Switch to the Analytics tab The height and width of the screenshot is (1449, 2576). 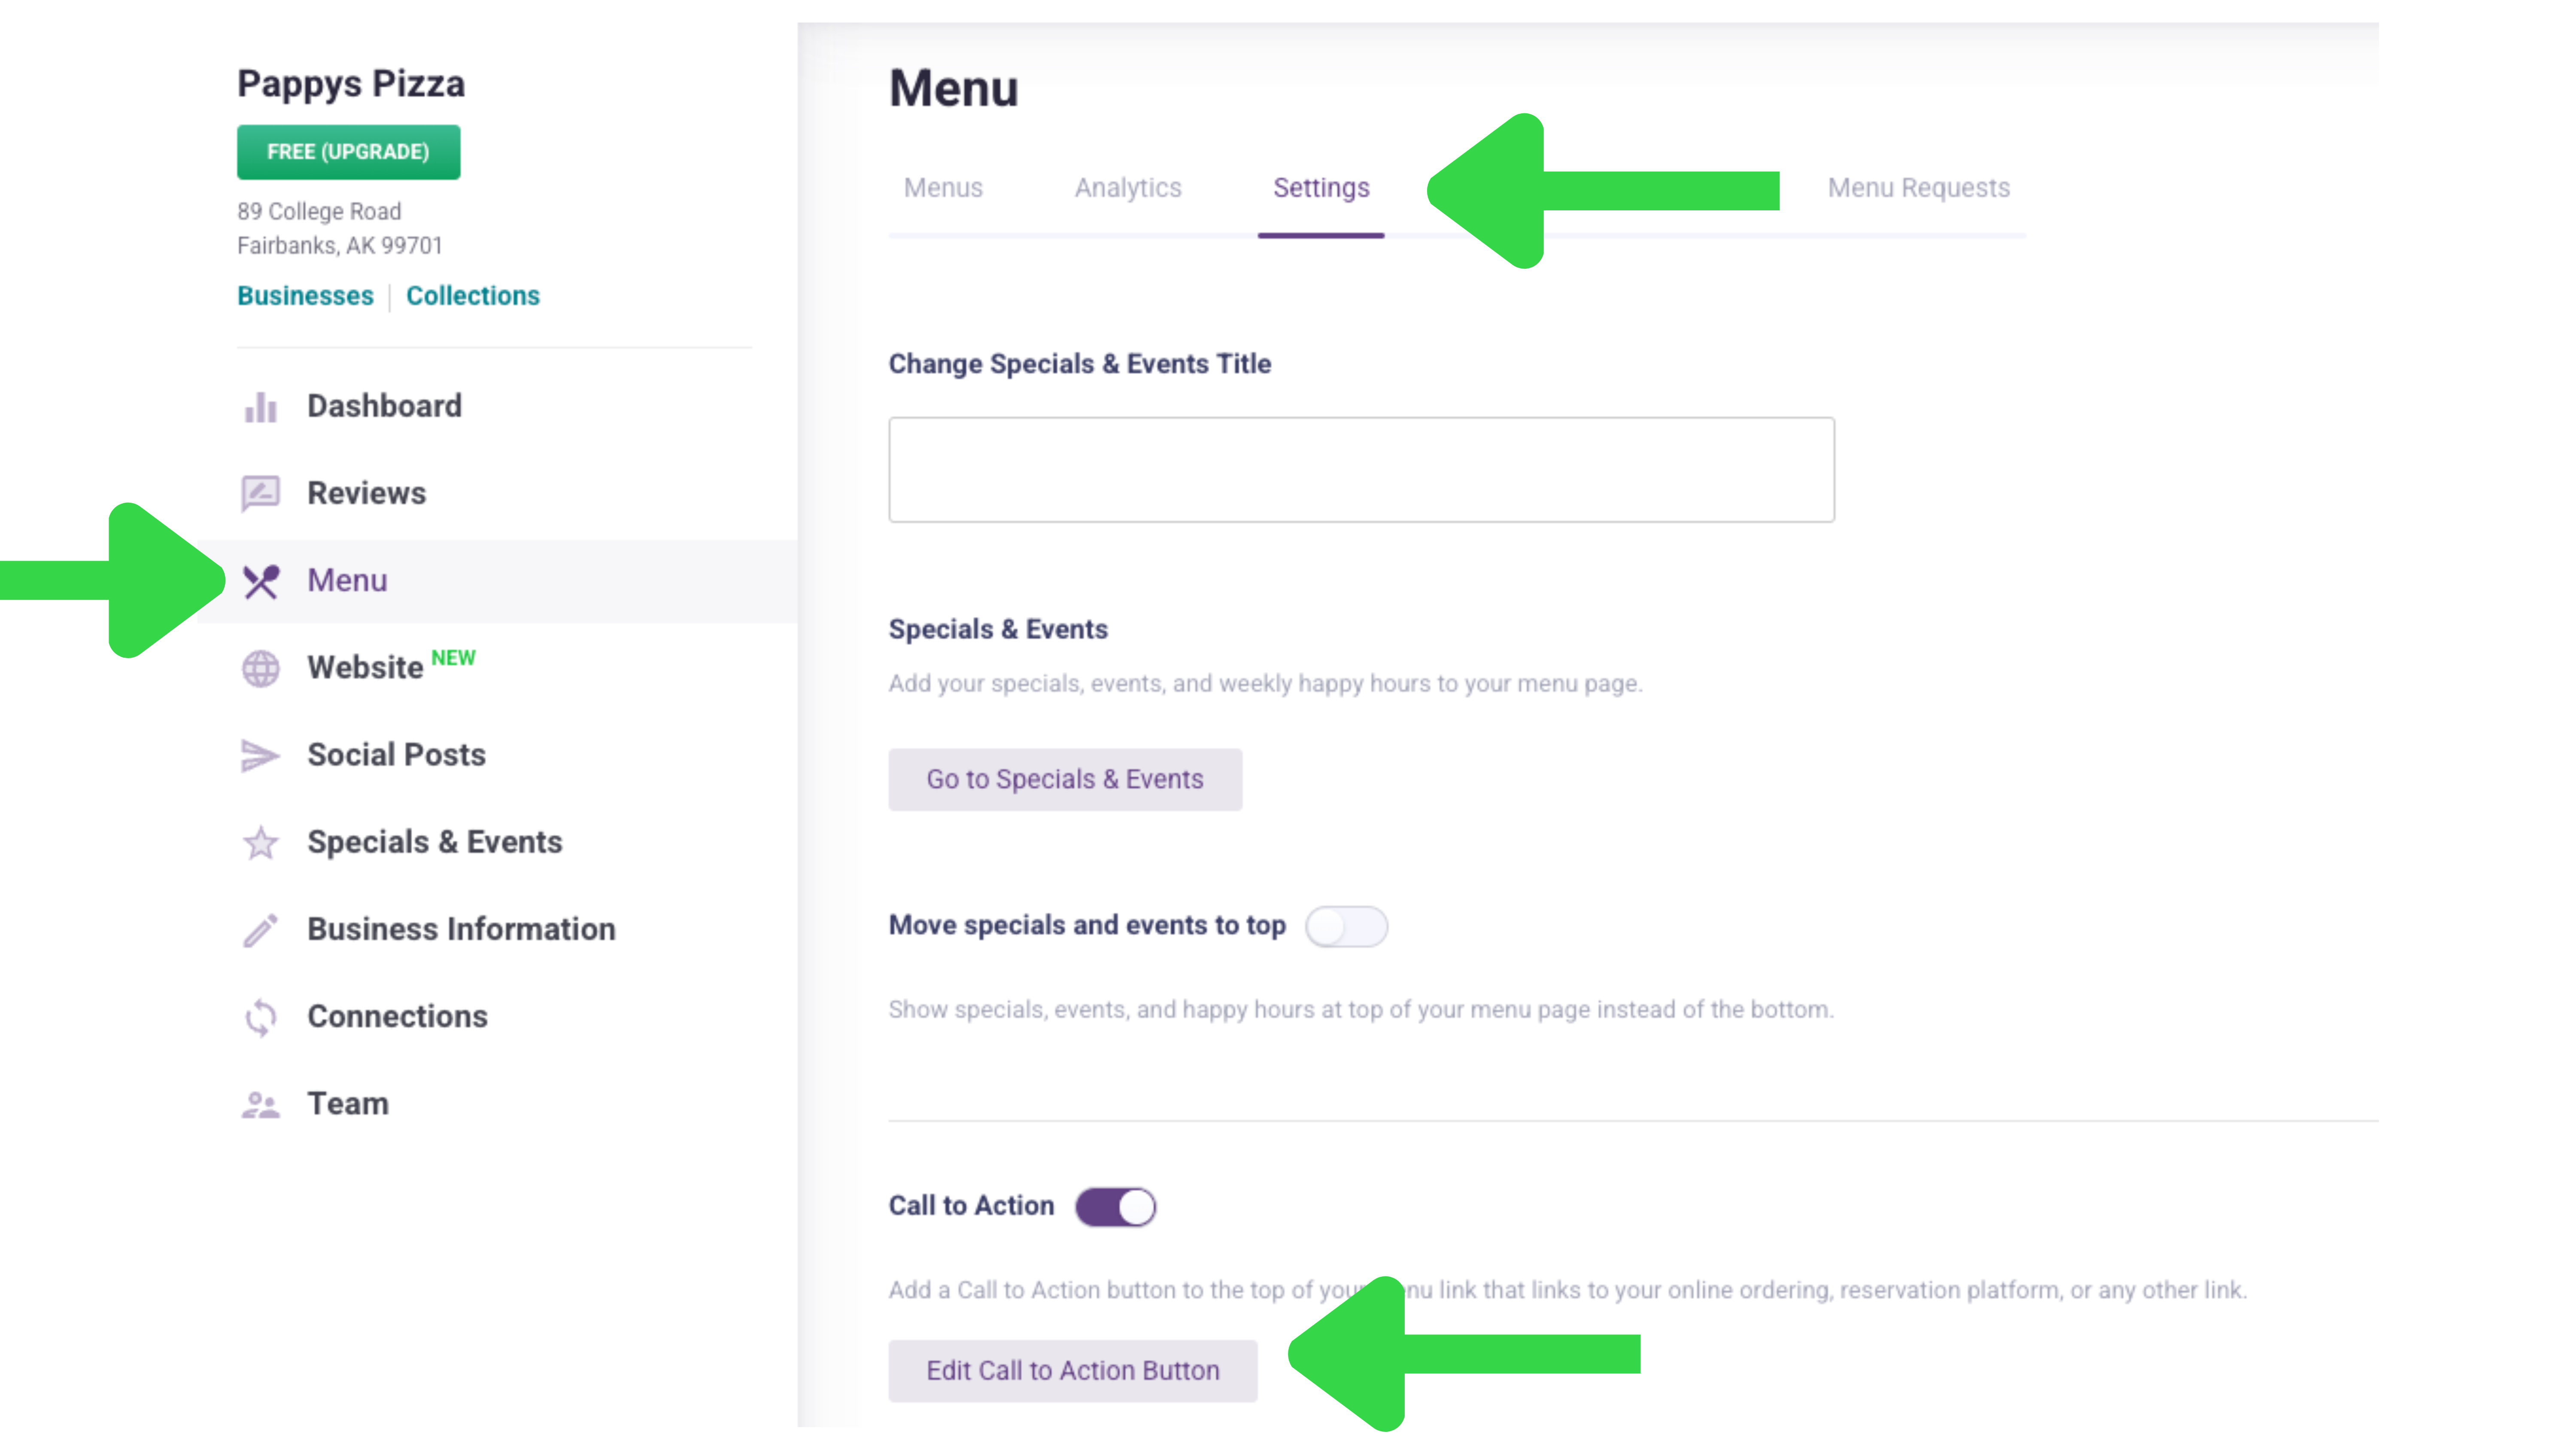pyautogui.click(x=1128, y=188)
